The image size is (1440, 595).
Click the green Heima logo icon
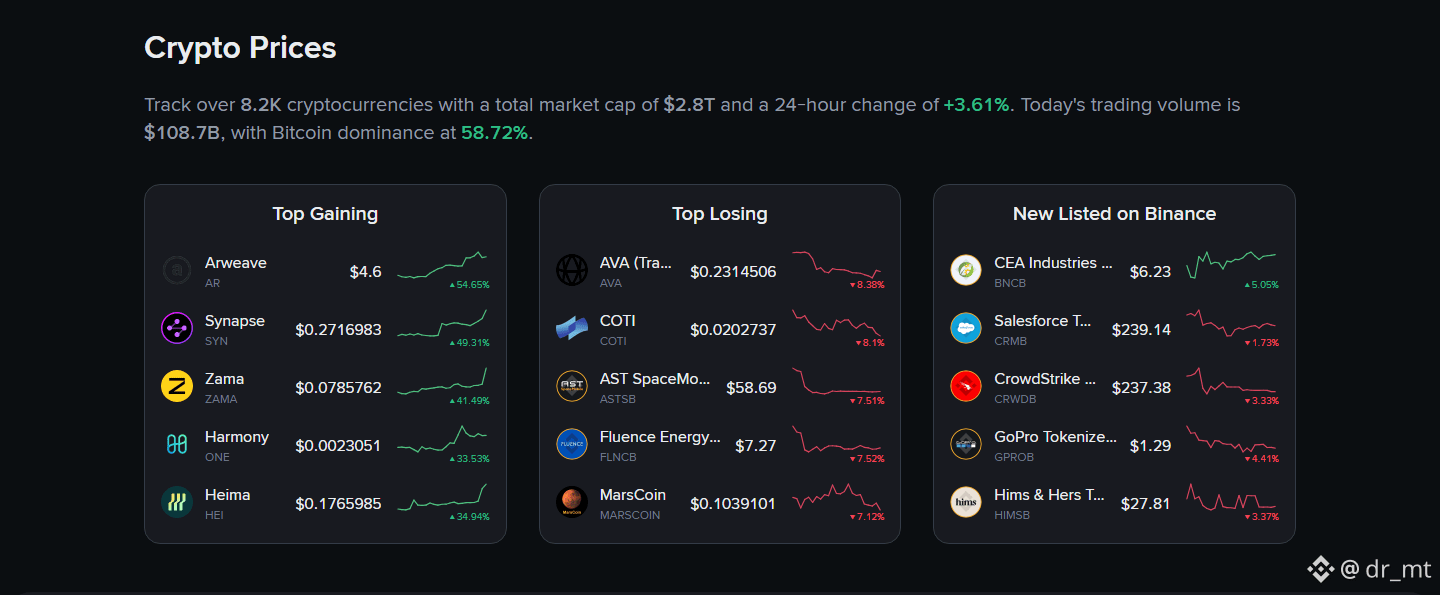point(177,502)
